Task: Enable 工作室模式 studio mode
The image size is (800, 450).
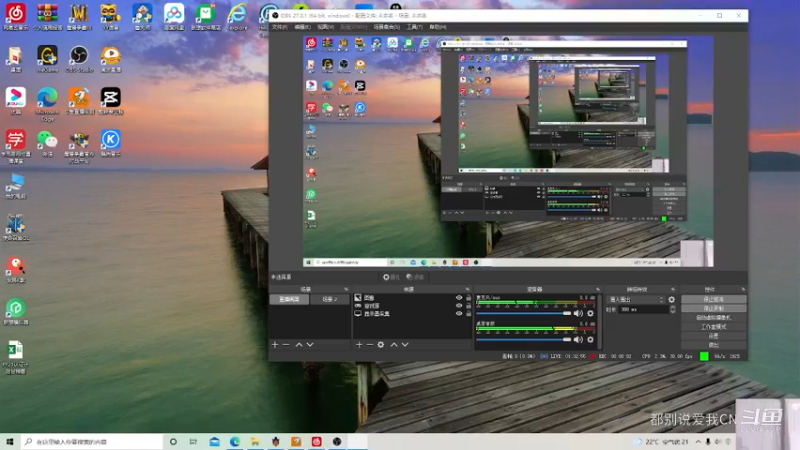Action: pos(714,327)
